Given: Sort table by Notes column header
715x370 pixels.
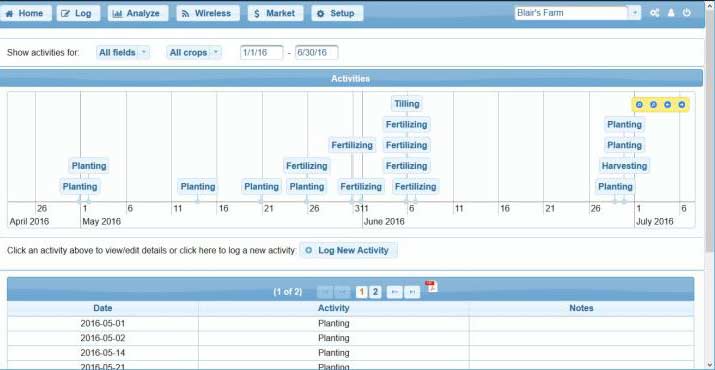Looking at the screenshot, I should [x=581, y=308].
